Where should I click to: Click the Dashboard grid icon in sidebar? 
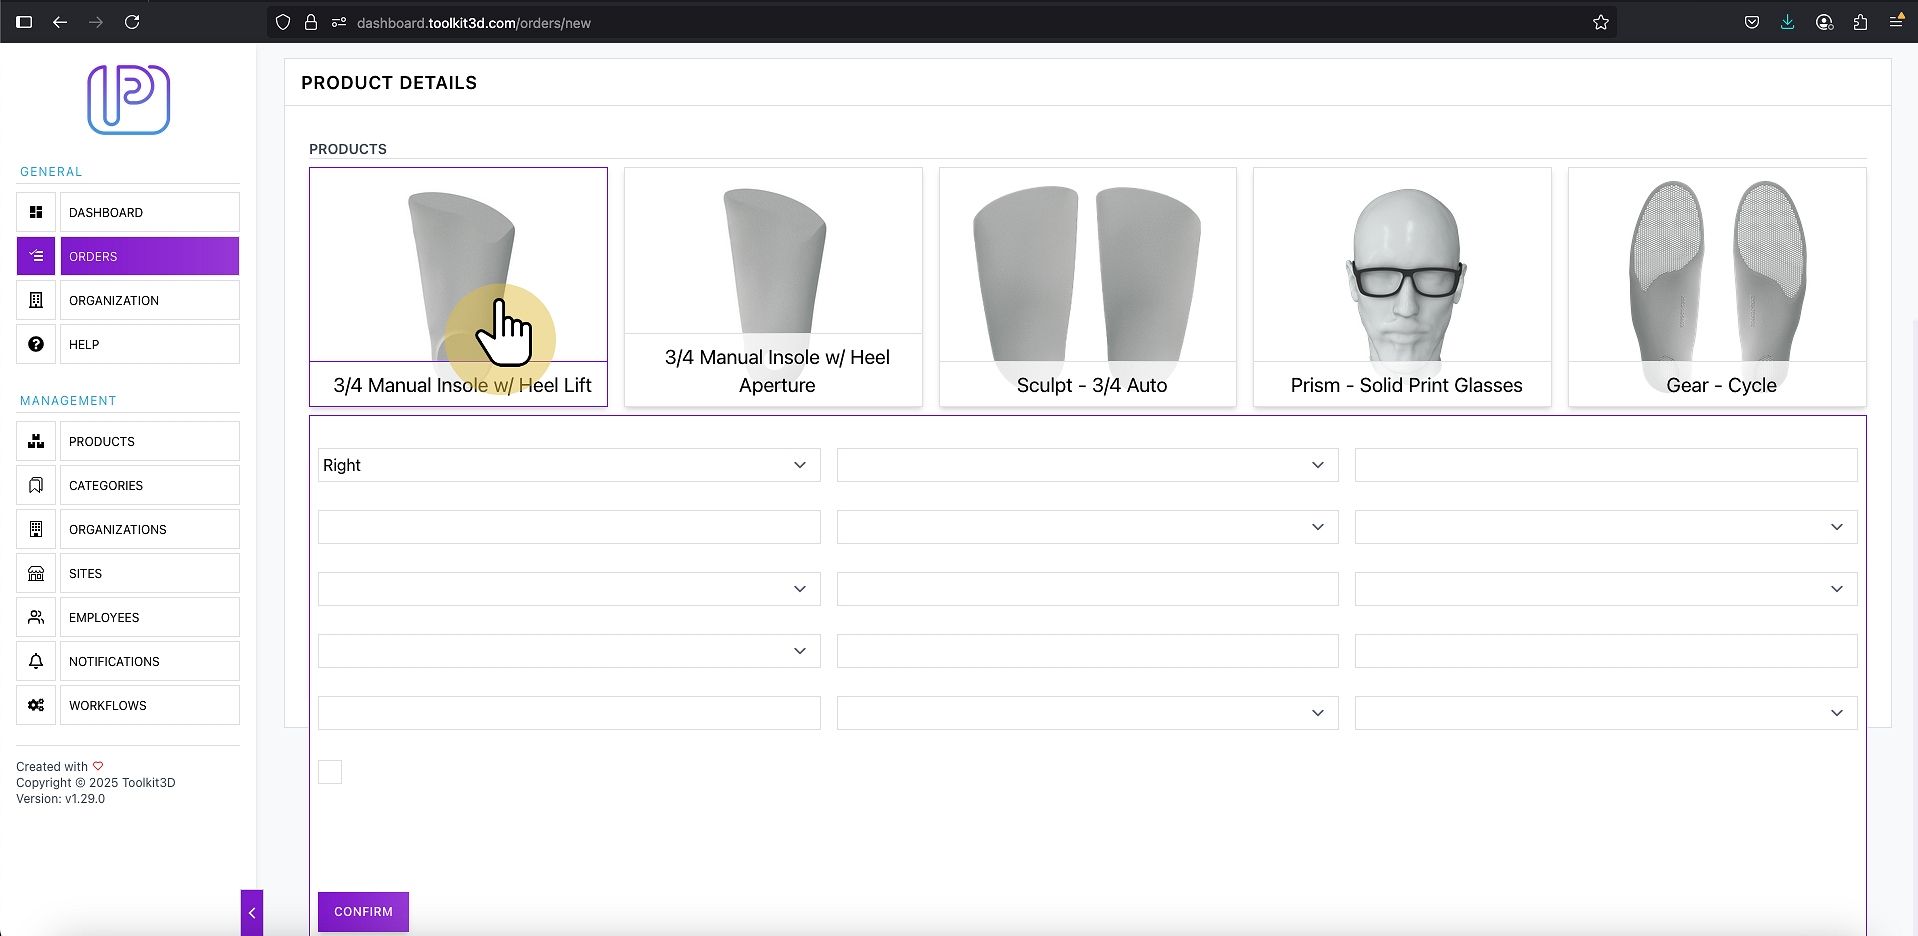[36, 212]
